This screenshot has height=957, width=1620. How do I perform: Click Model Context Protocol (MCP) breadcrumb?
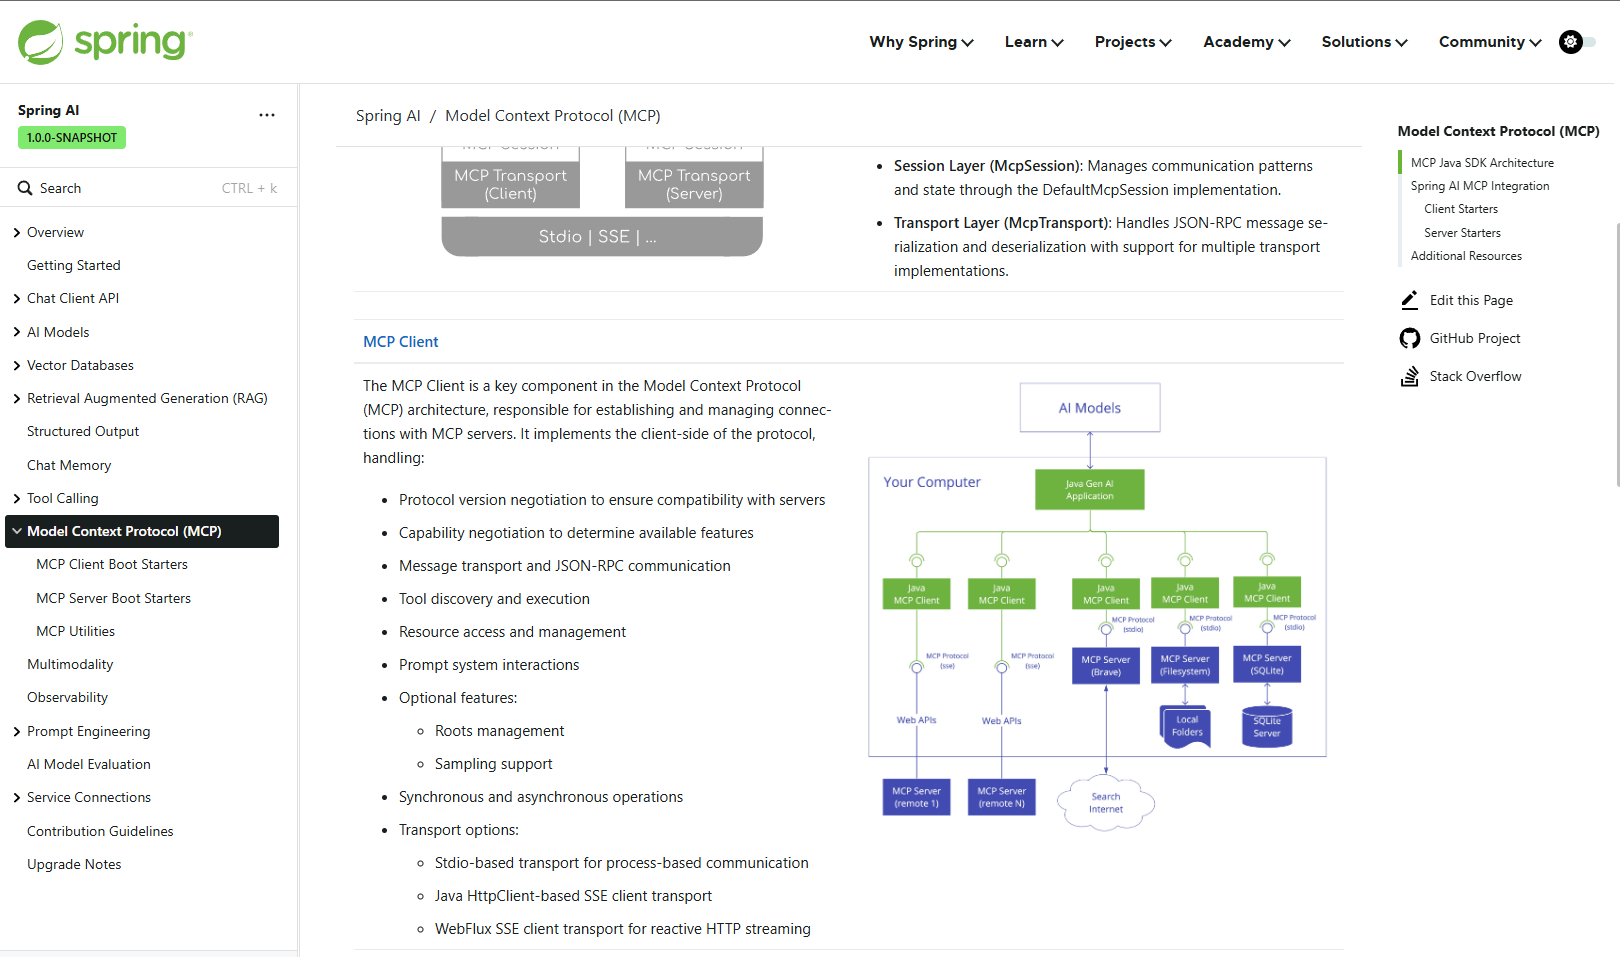coord(553,116)
